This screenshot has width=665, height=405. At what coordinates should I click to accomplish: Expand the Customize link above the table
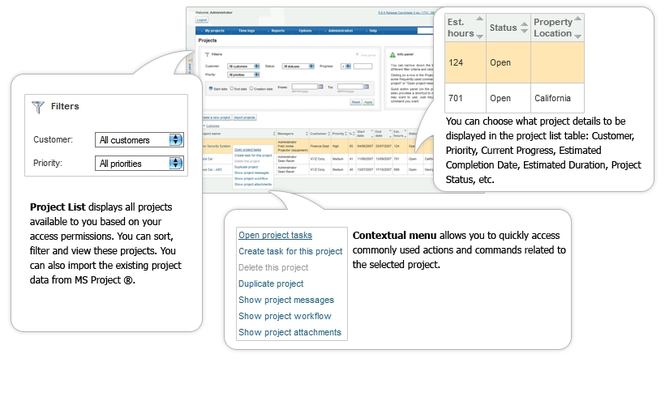pyautogui.click(x=212, y=126)
